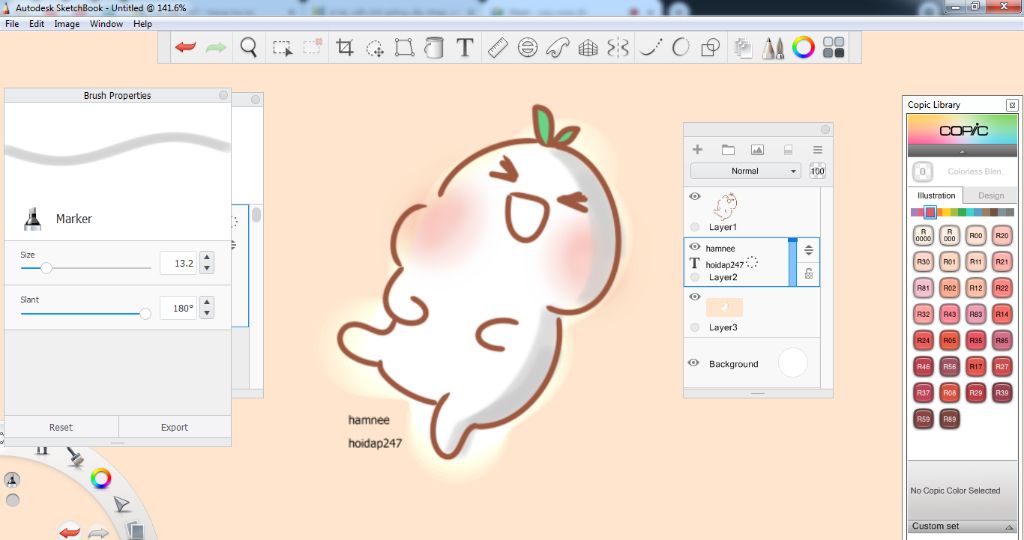Screen dimensions: 1024x540
Task: Enable the Ellipse guide tool
Action: [528, 47]
